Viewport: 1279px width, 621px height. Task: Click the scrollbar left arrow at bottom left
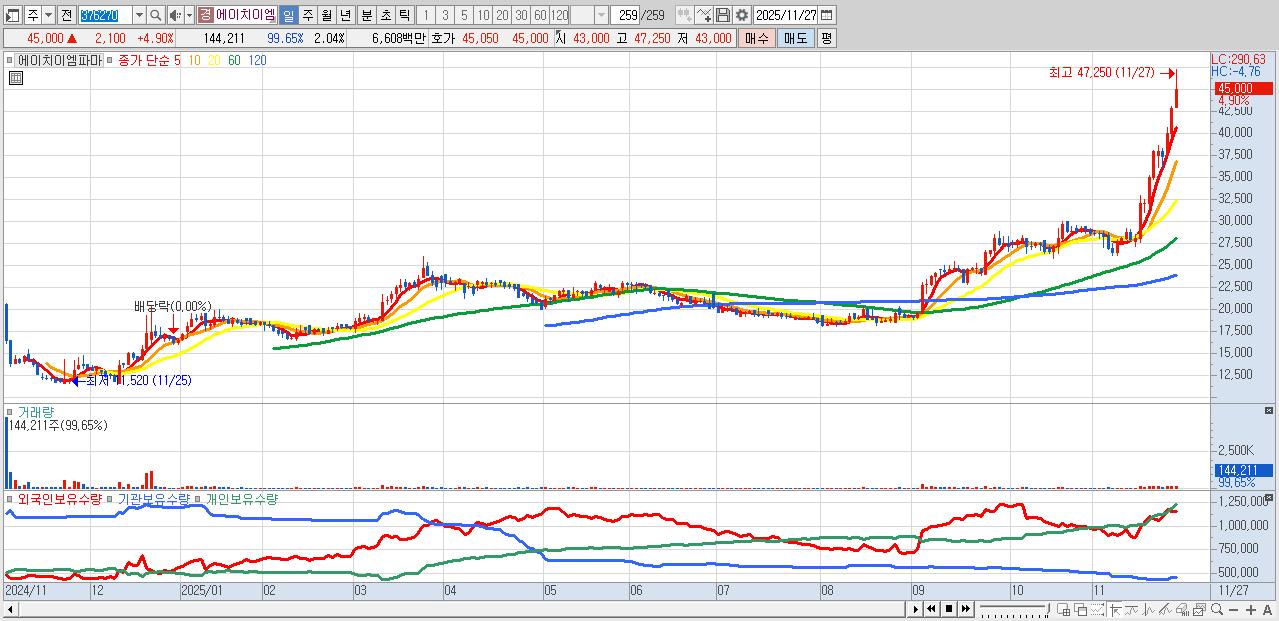point(10,609)
